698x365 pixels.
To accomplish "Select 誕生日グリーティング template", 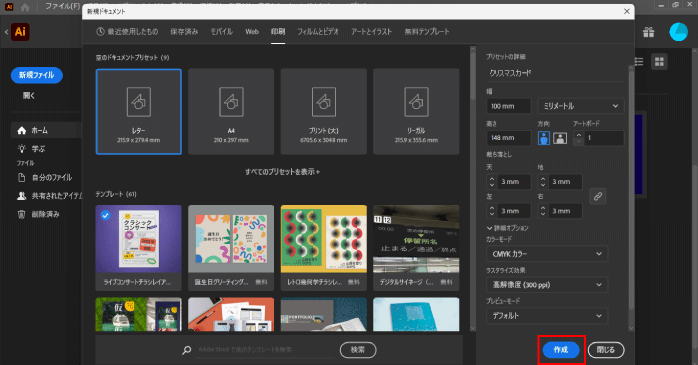I will (231, 248).
